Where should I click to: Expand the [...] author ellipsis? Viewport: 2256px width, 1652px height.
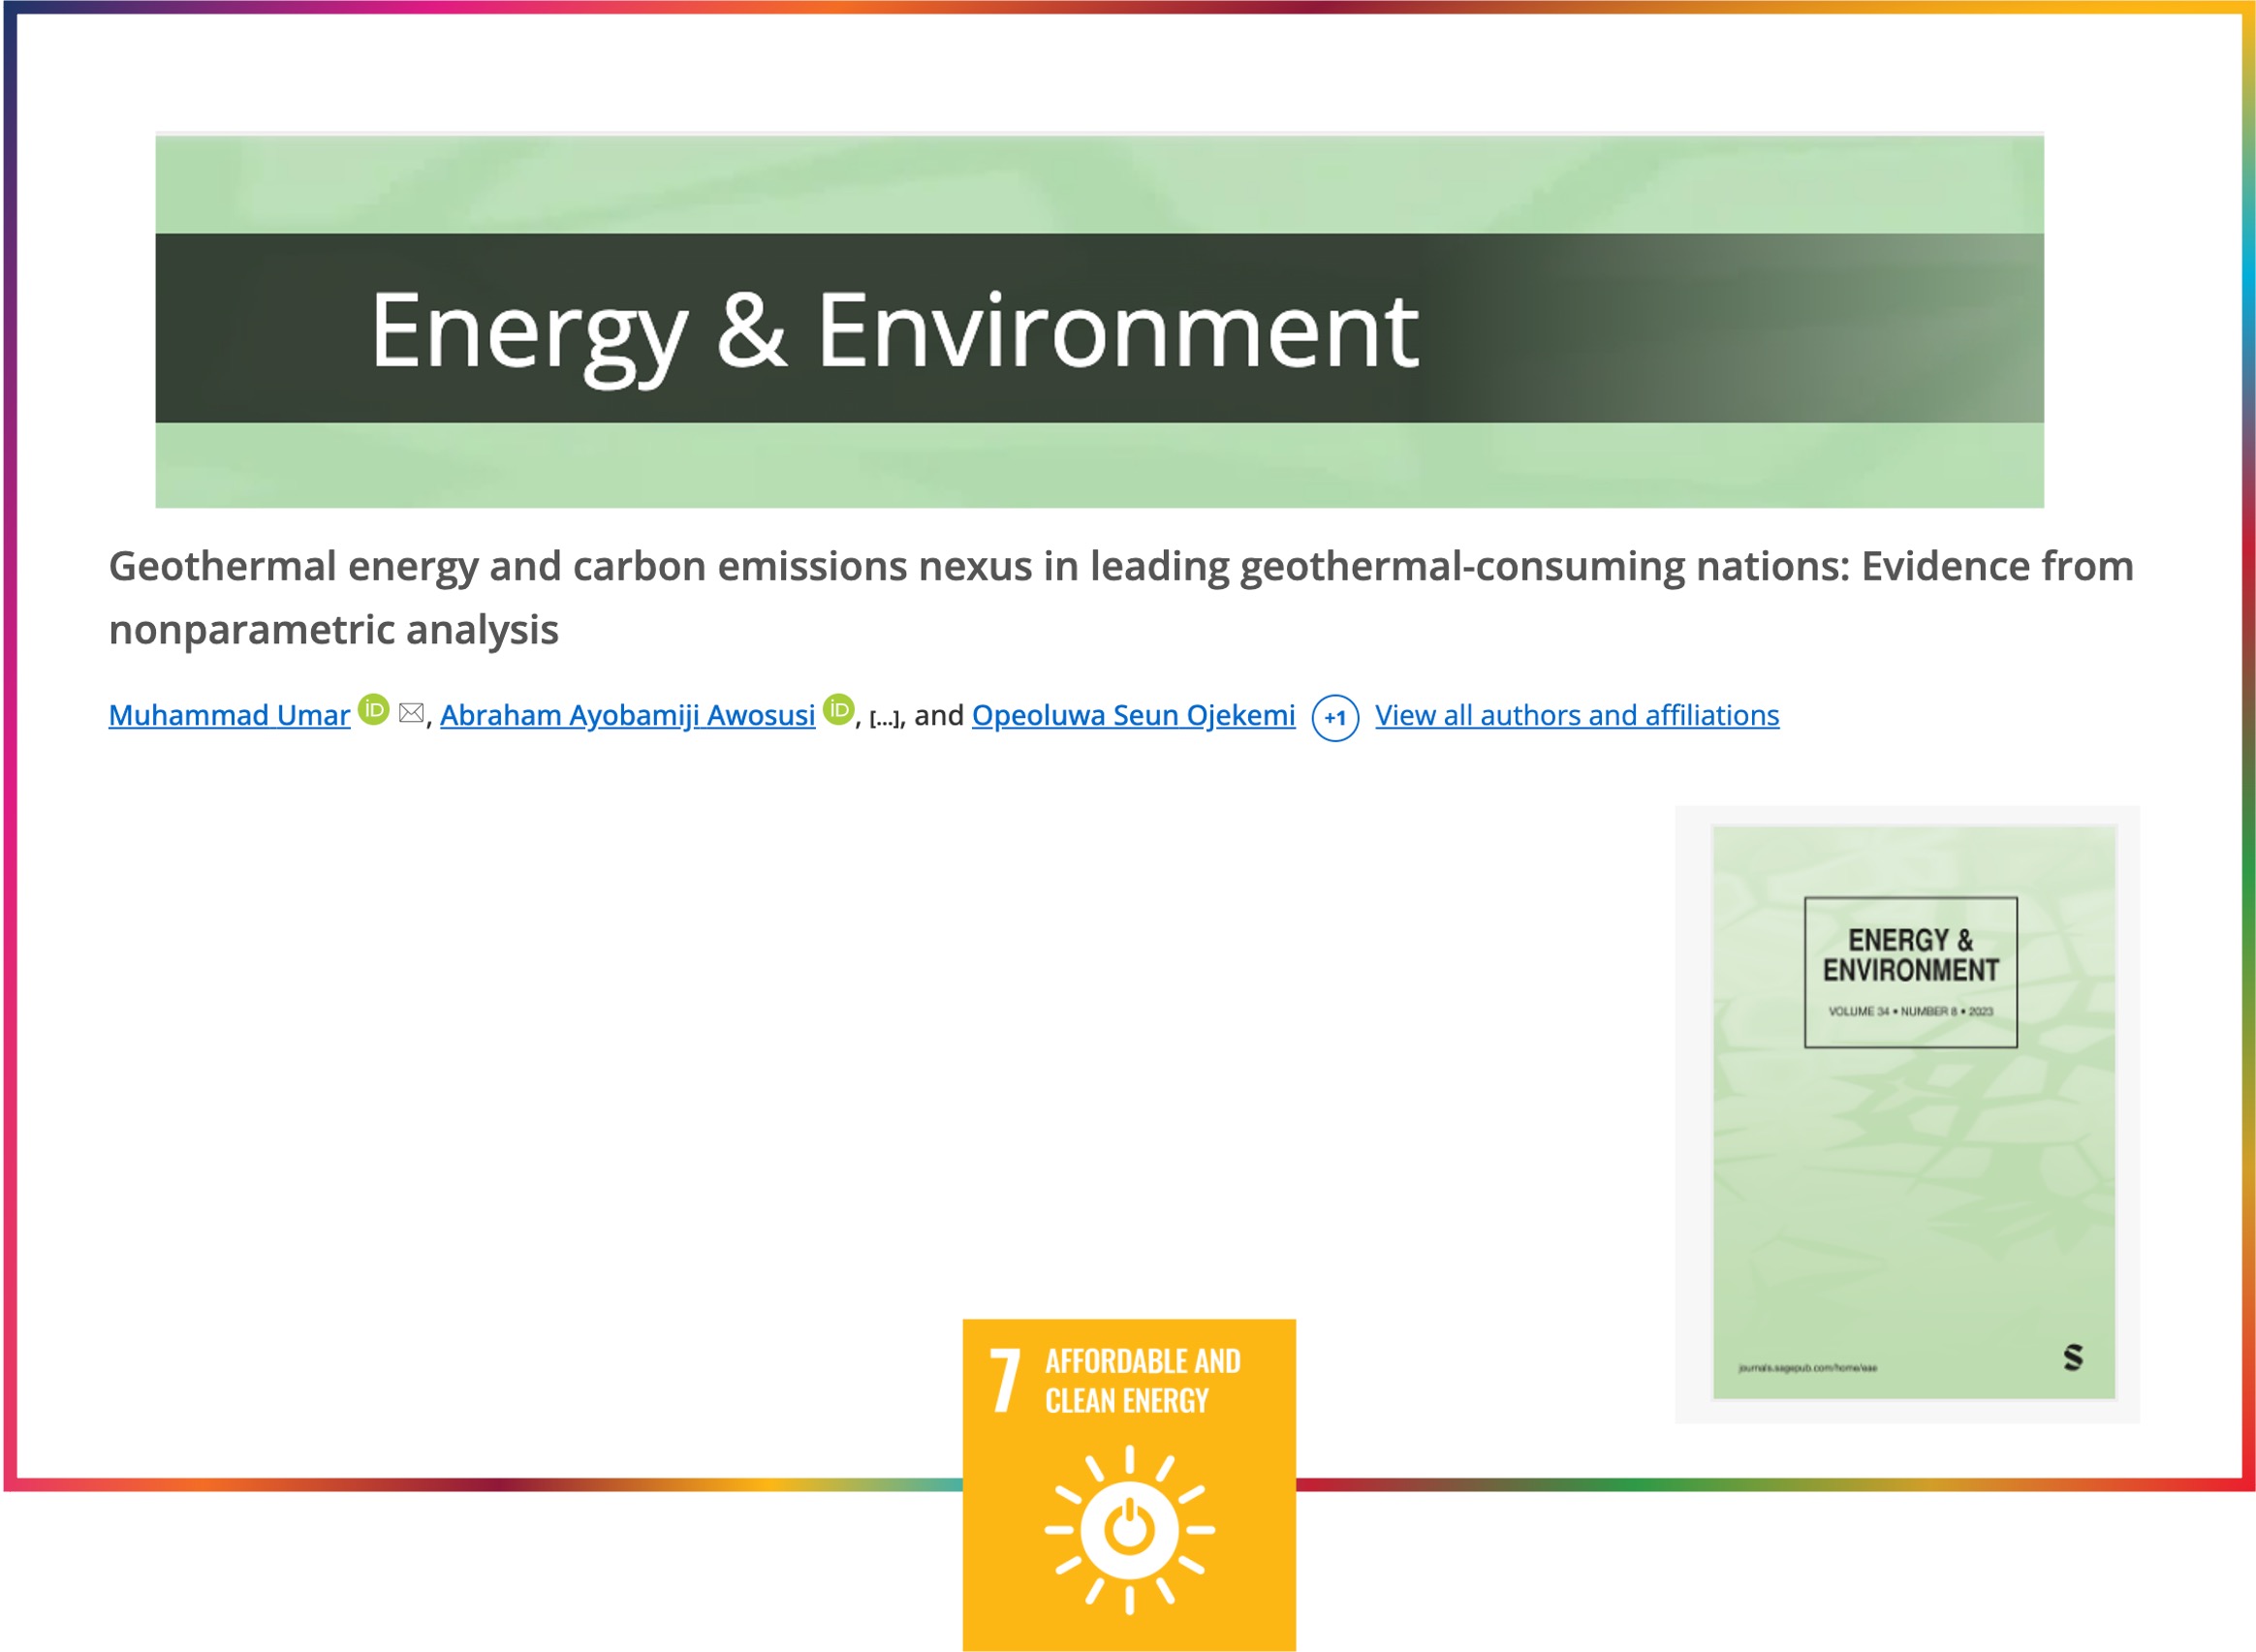[x=884, y=717]
